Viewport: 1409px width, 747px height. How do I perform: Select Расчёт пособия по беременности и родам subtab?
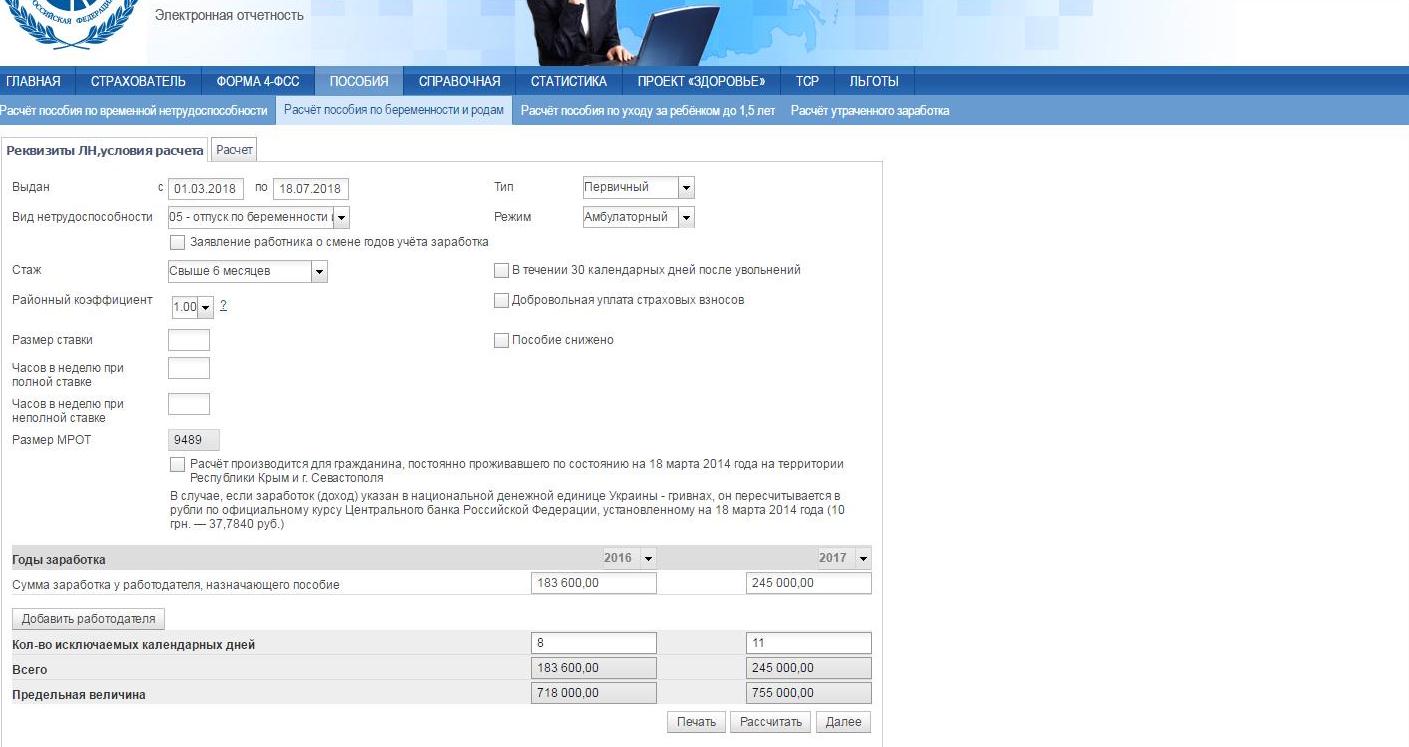394,111
